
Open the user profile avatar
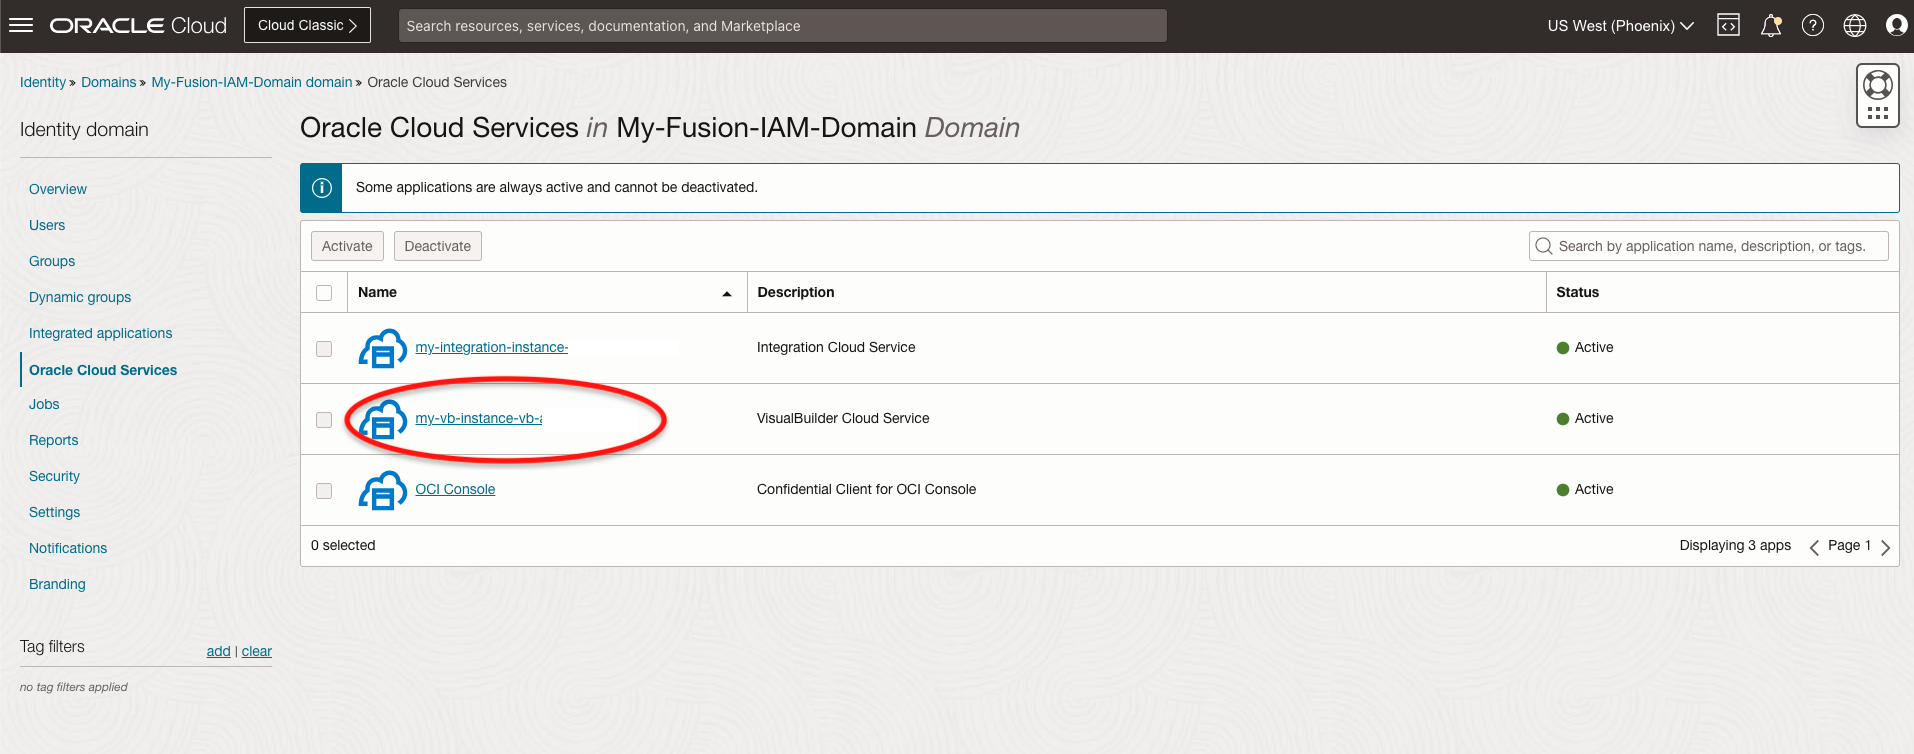(x=1895, y=26)
